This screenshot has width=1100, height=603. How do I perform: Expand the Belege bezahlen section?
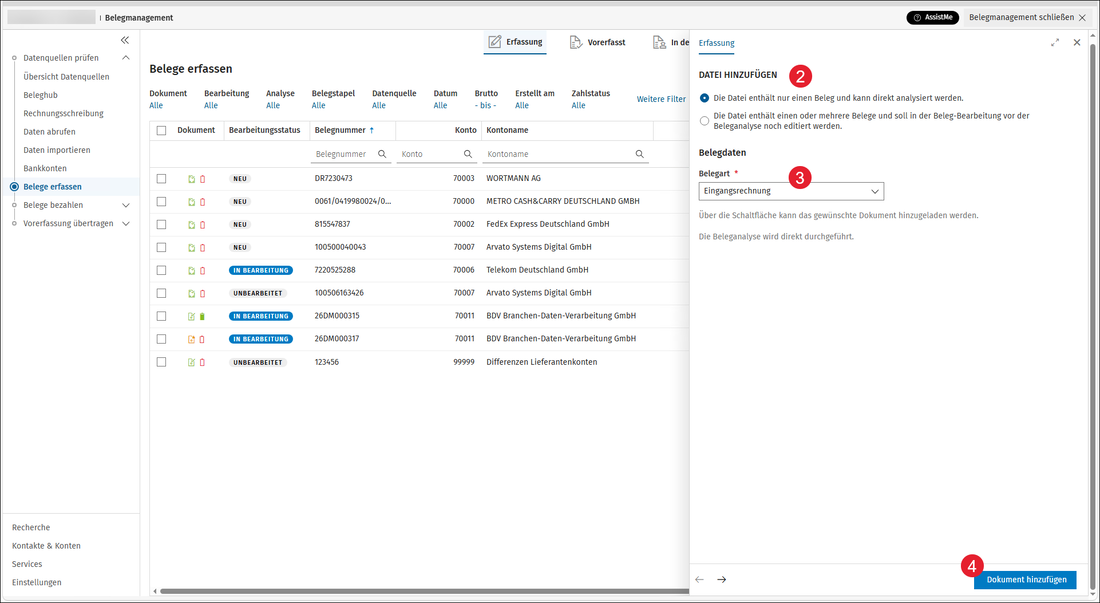(x=126, y=205)
